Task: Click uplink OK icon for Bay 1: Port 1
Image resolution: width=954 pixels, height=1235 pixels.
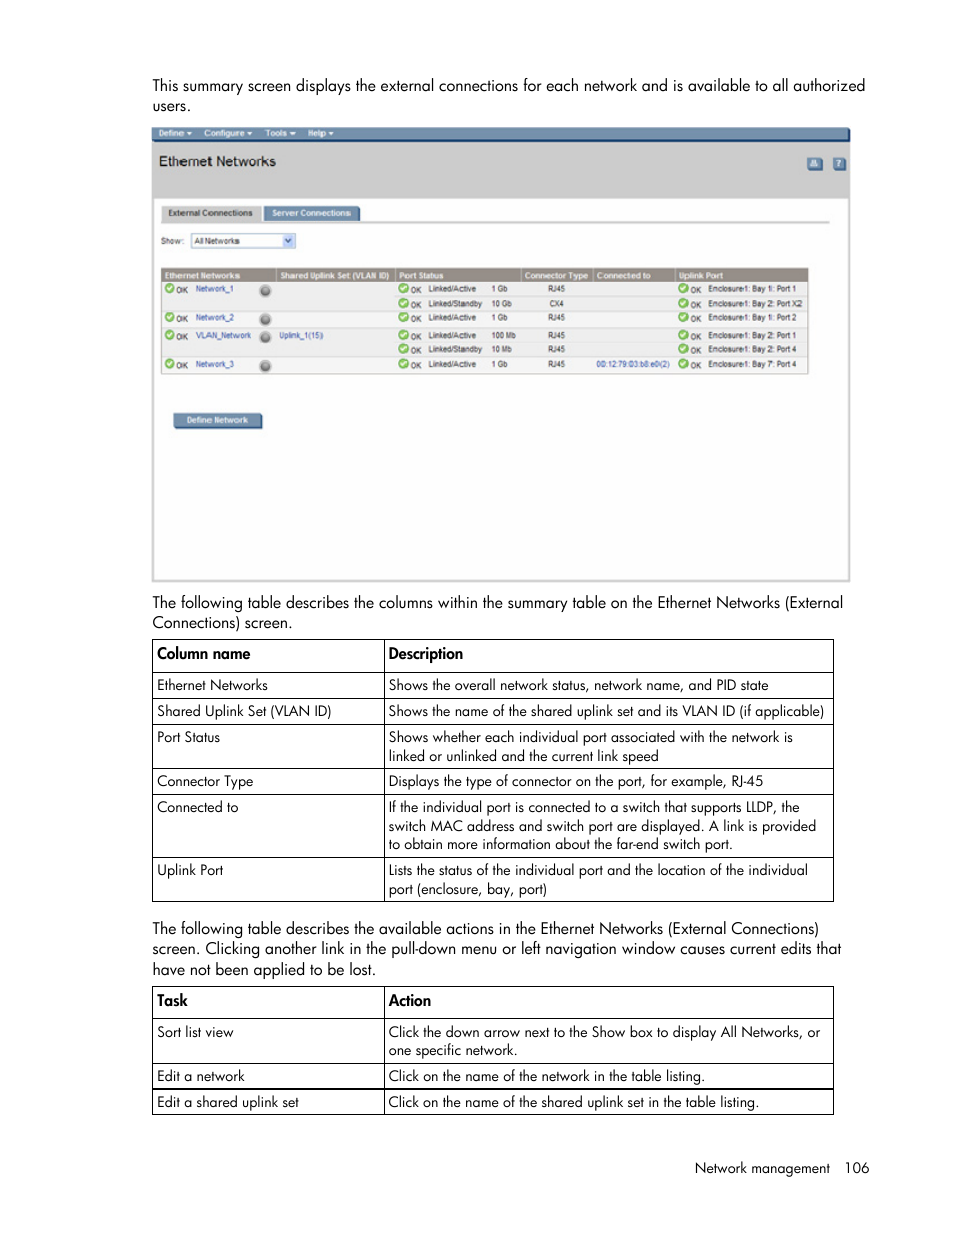Action: point(683,289)
